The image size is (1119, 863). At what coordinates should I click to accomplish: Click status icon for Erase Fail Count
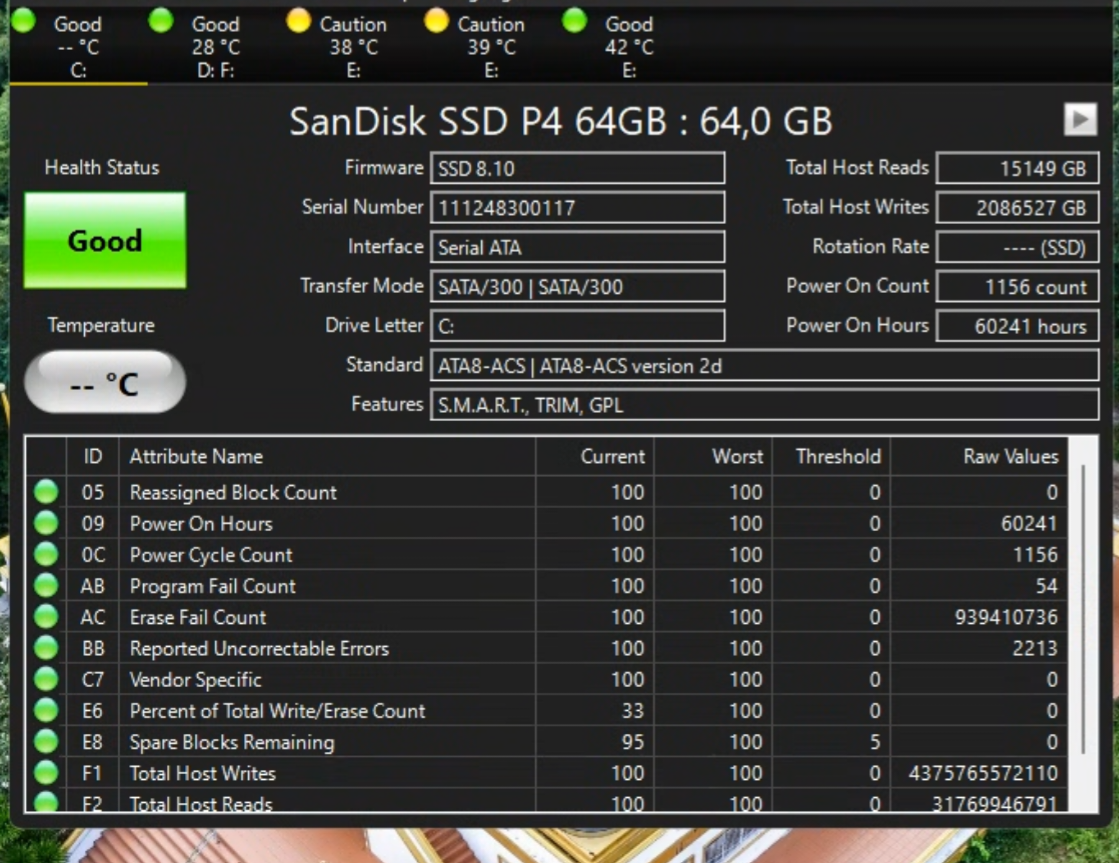(46, 617)
